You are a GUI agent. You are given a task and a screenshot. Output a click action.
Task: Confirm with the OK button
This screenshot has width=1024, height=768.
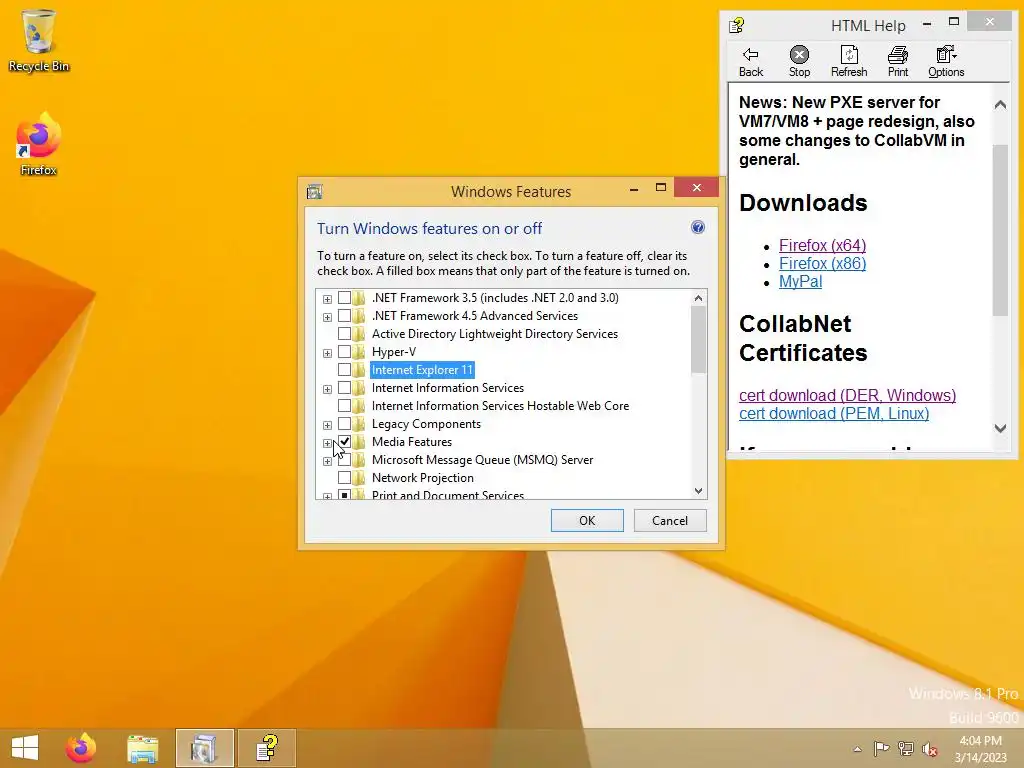[x=587, y=520]
